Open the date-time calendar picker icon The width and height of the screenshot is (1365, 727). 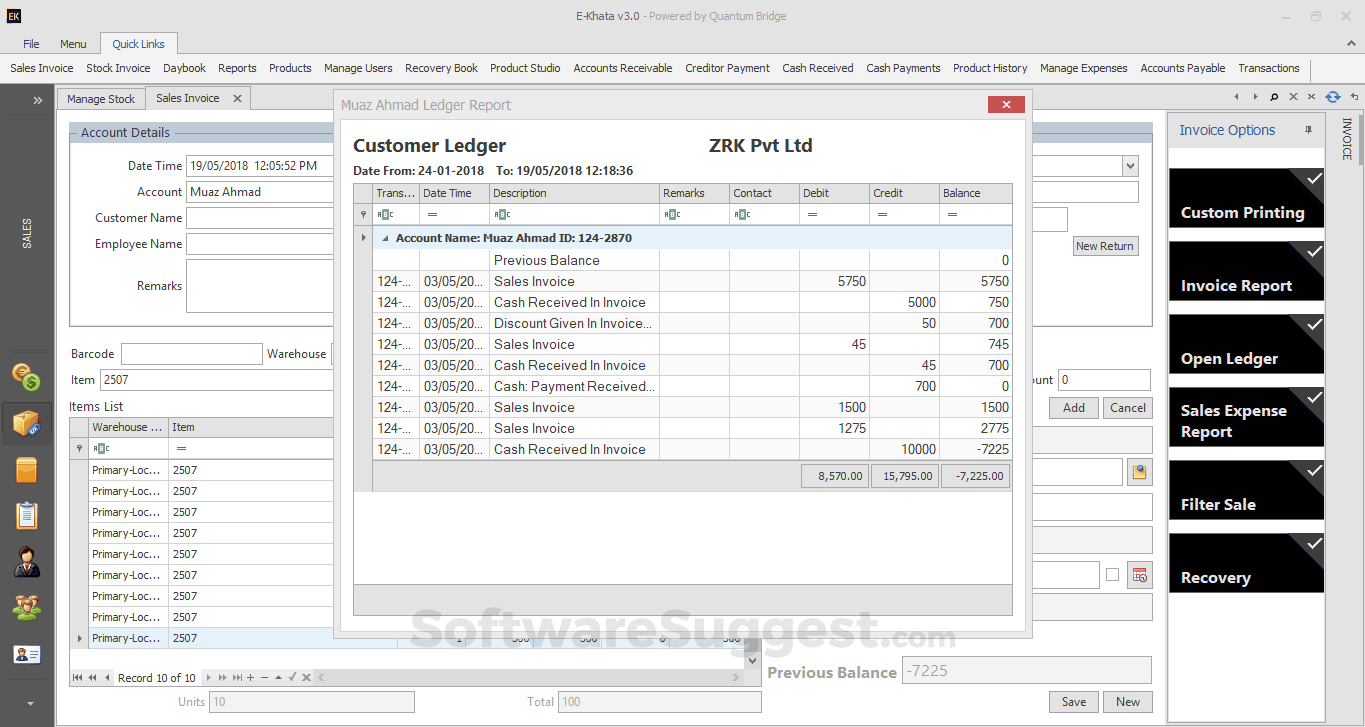point(1139,574)
